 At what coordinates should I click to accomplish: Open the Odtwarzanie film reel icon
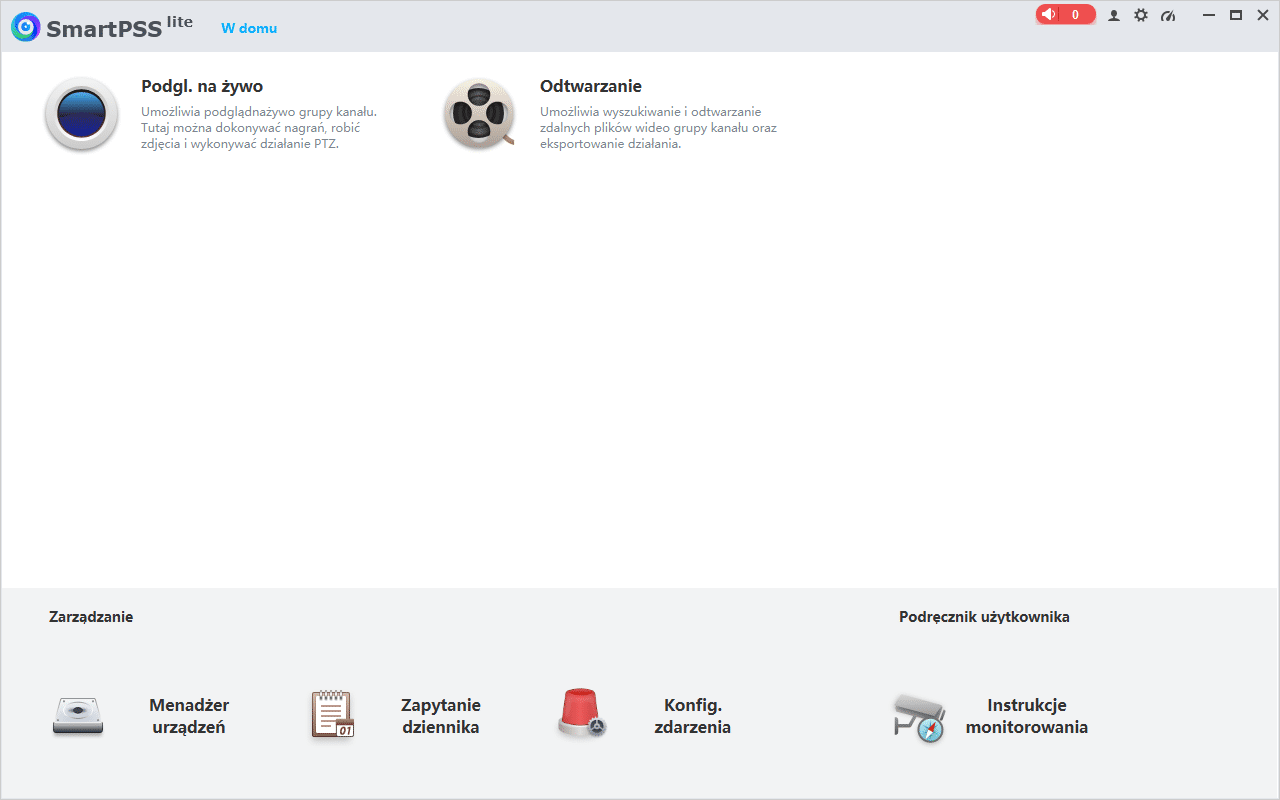tap(479, 114)
